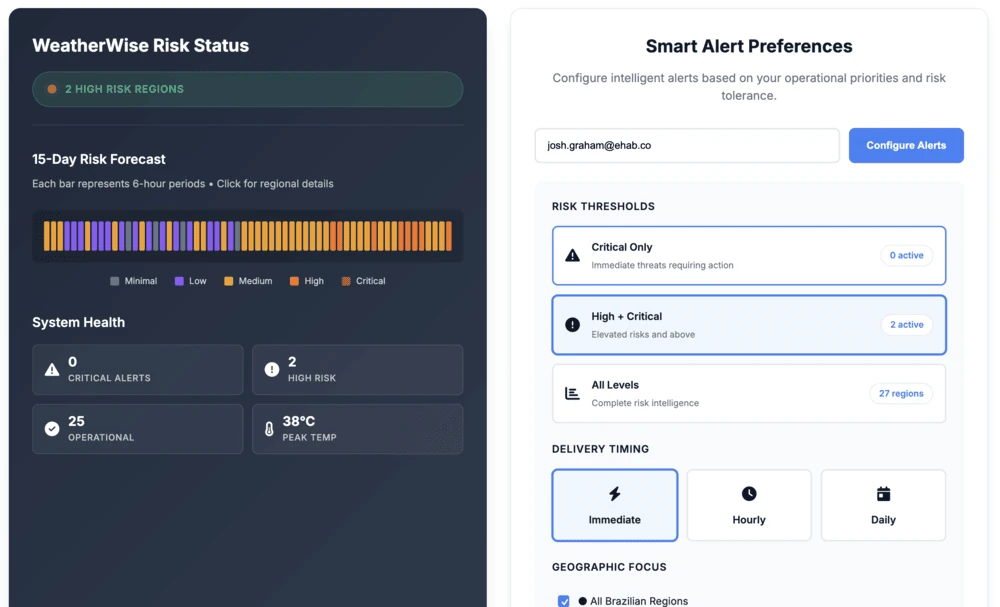Viewport: 1000px width, 607px height.
Task: Select the High + Critical threshold option
Action: (748, 325)
